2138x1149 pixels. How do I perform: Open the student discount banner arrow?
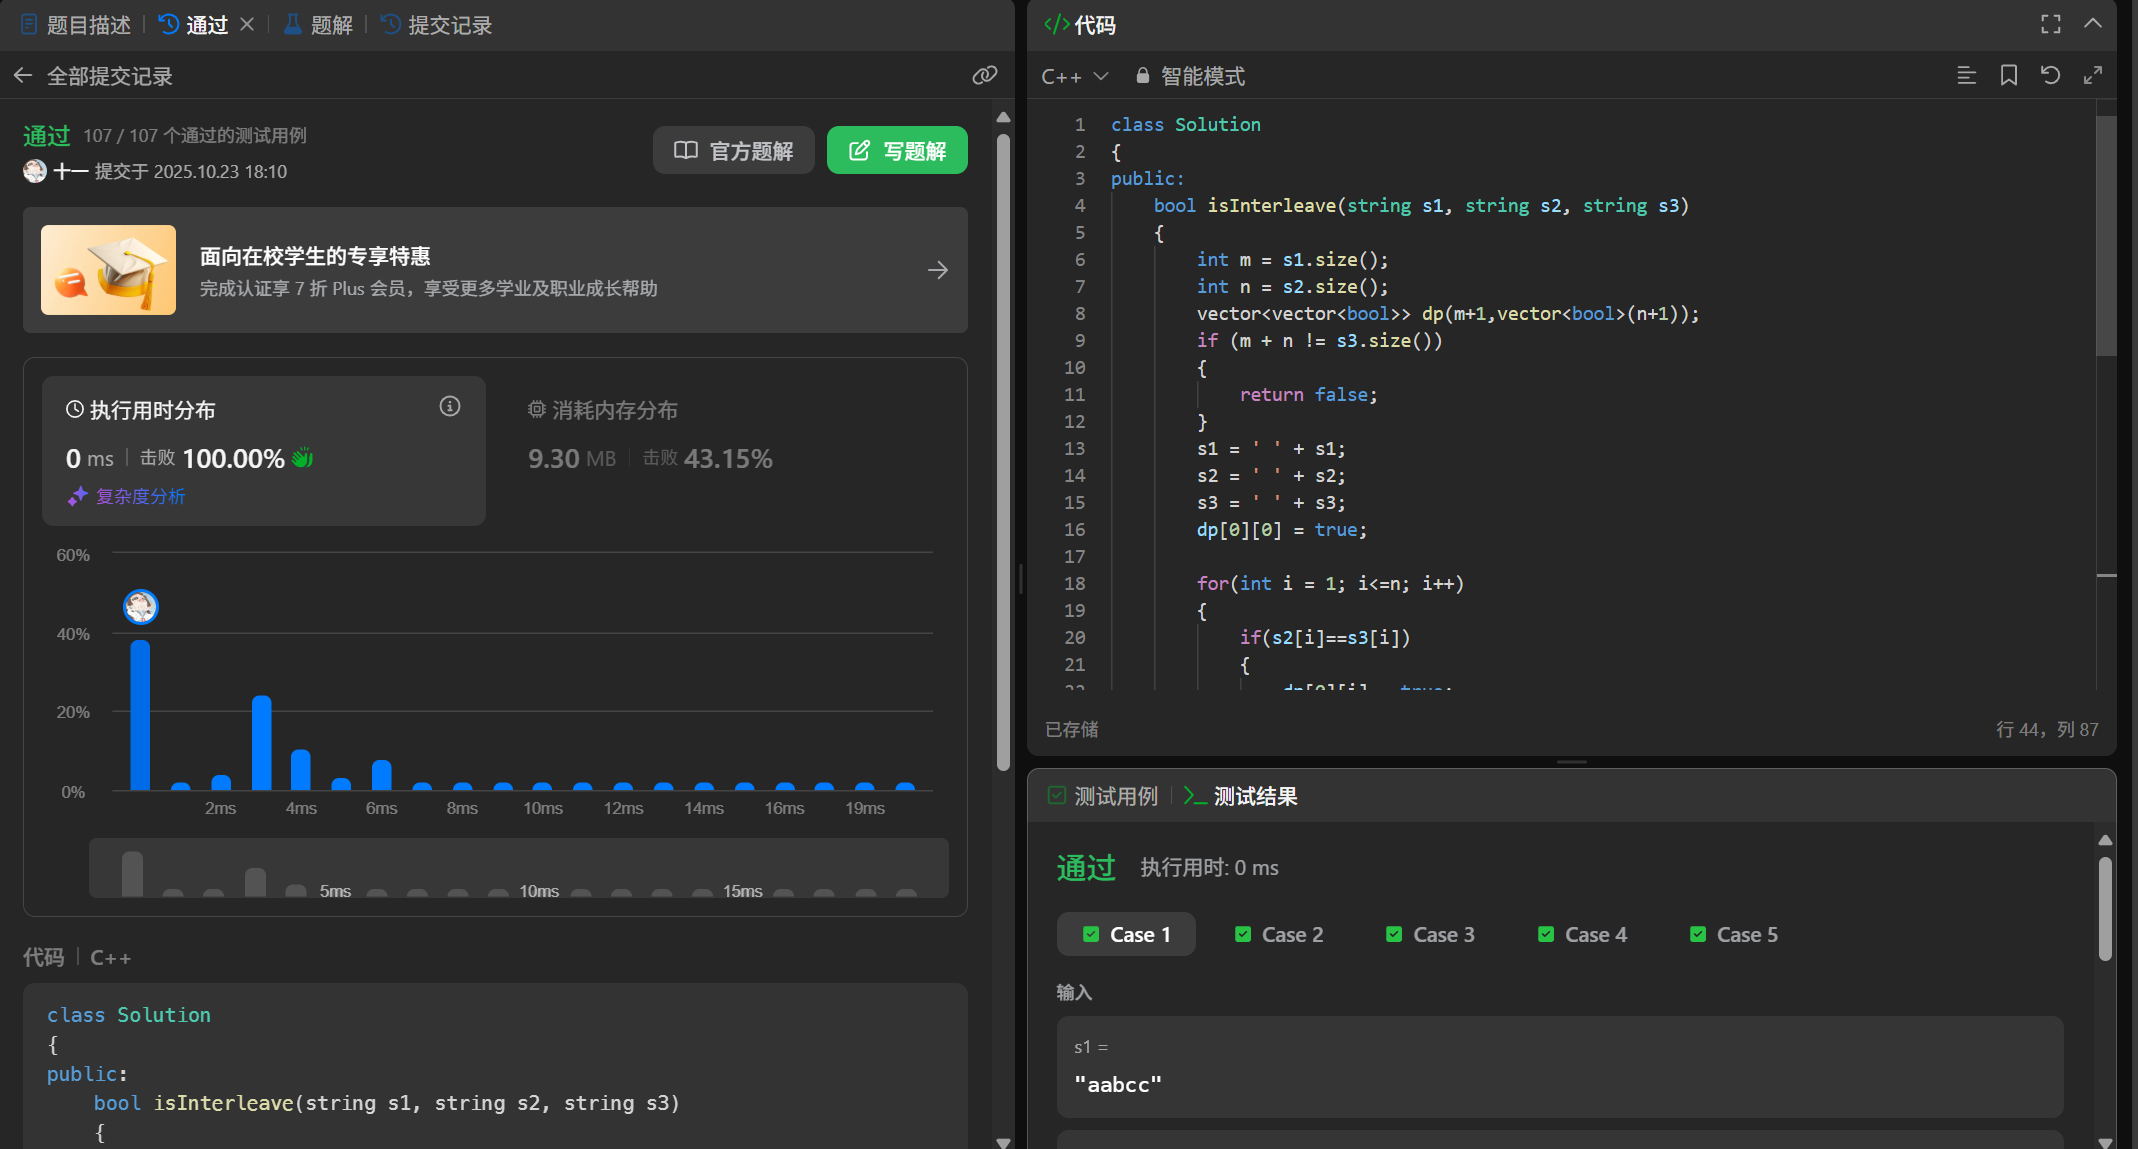click(x=937, y=270)
